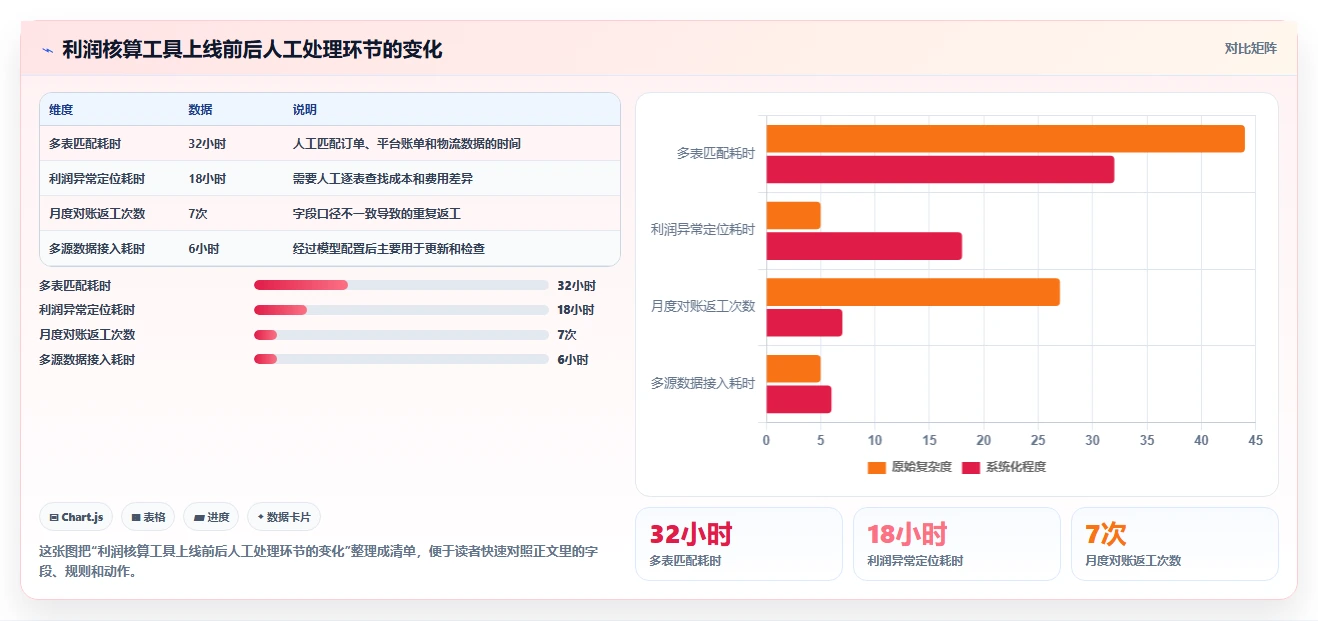Click red bar for 利润异常定位耗时 in chart
This screenshot has height=621, width=1318.
coord(864,246)
